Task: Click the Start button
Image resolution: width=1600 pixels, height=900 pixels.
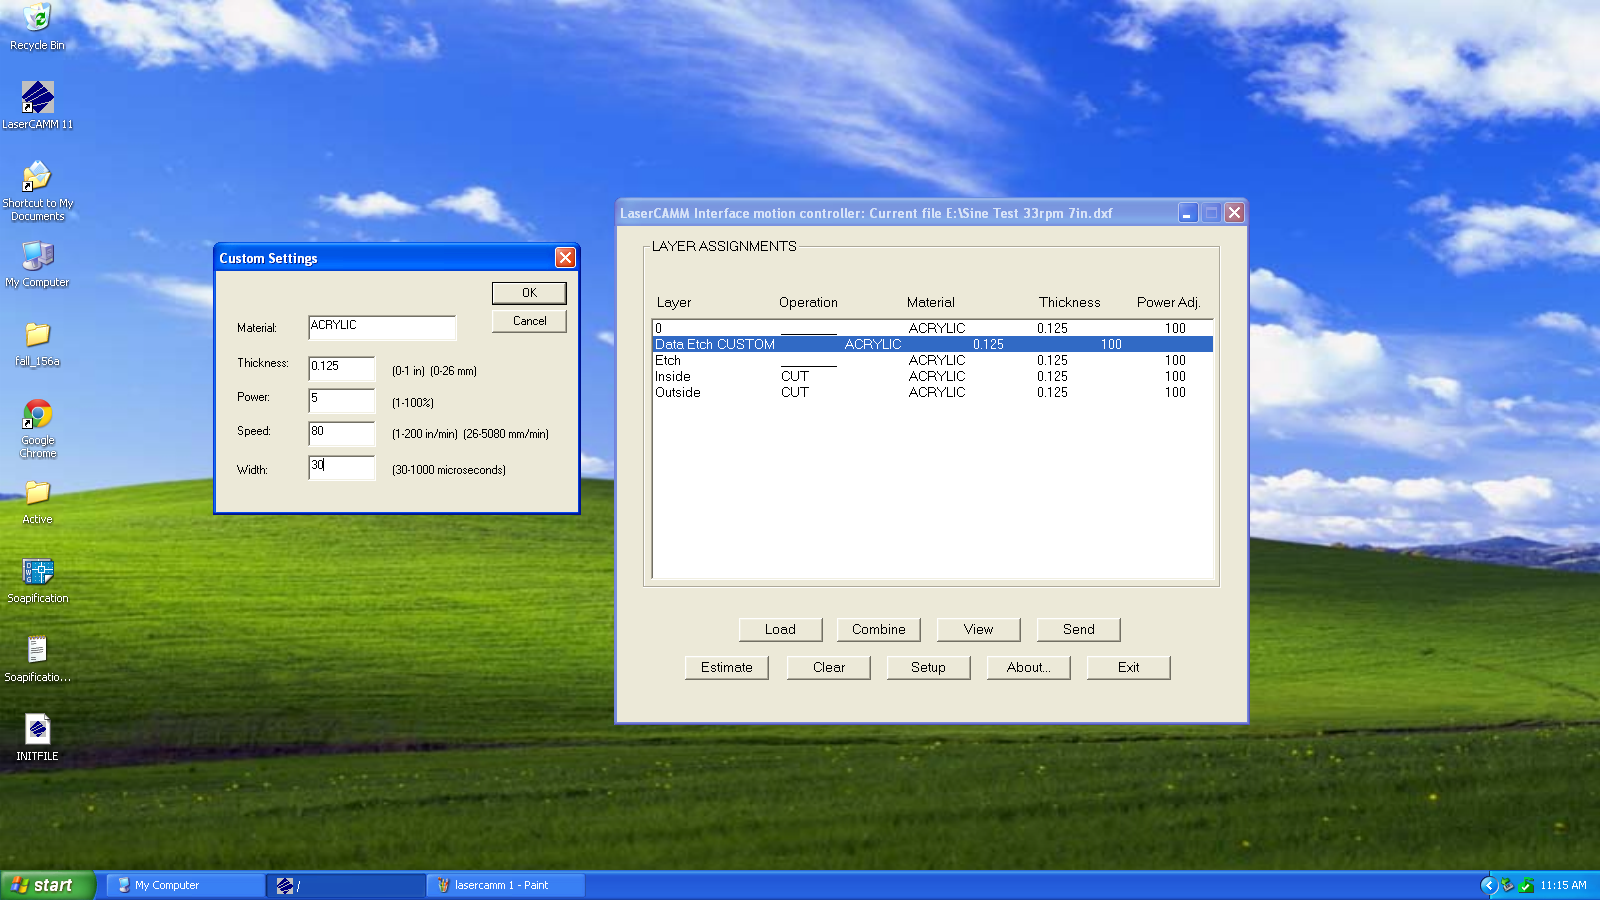Action: (x=47, y=885)
